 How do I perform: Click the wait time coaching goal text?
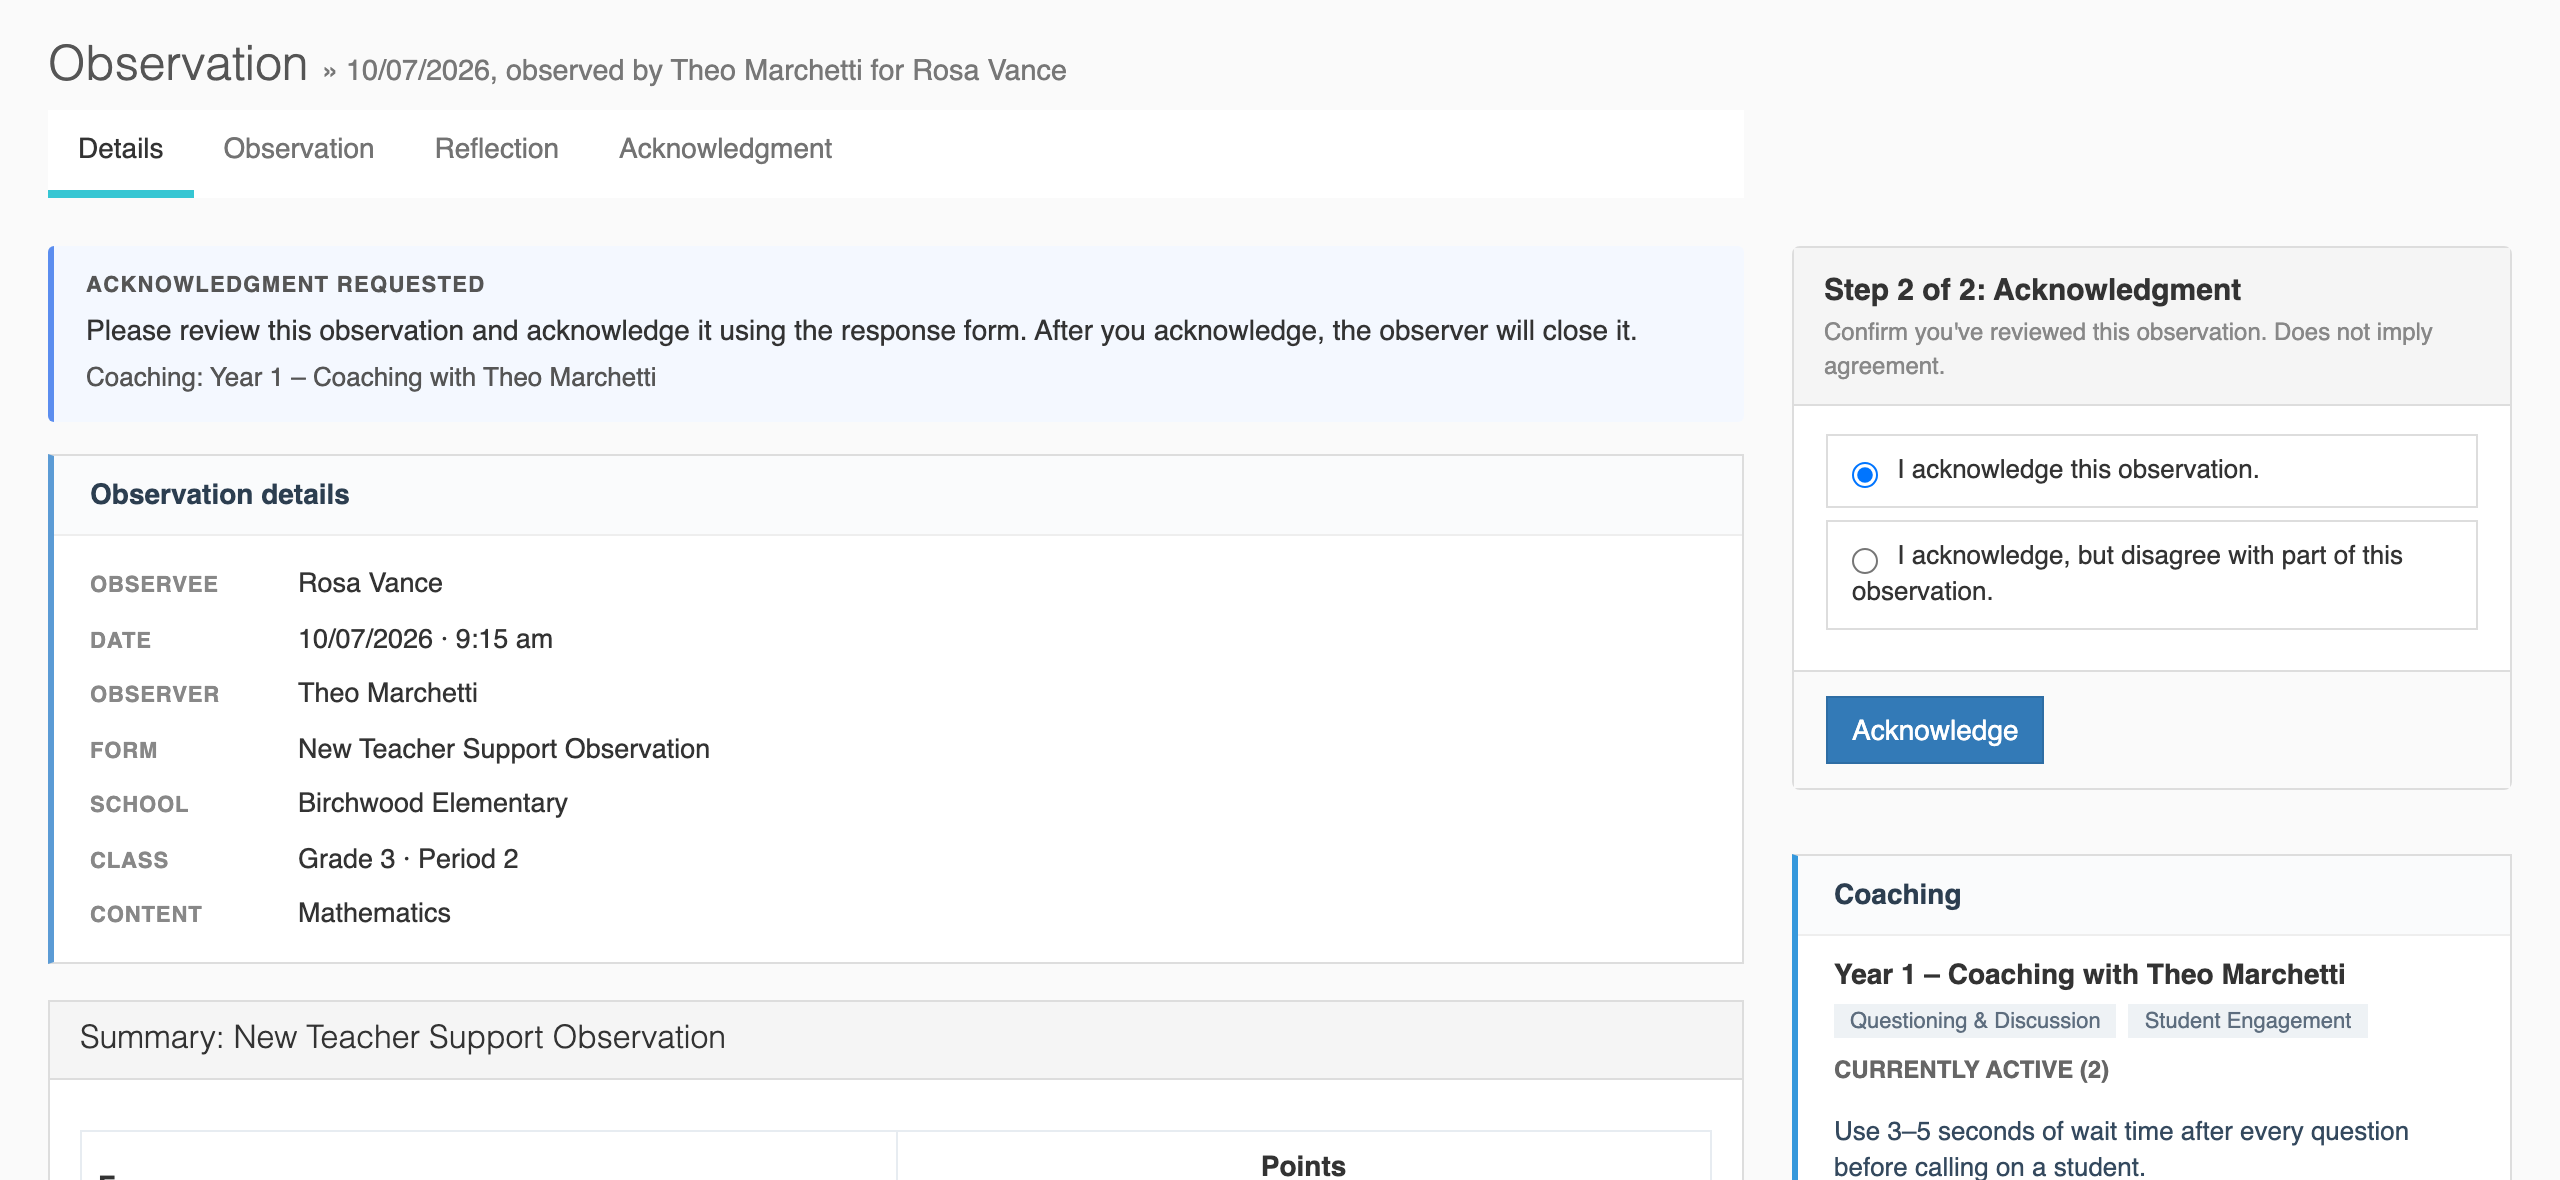2121,1148
